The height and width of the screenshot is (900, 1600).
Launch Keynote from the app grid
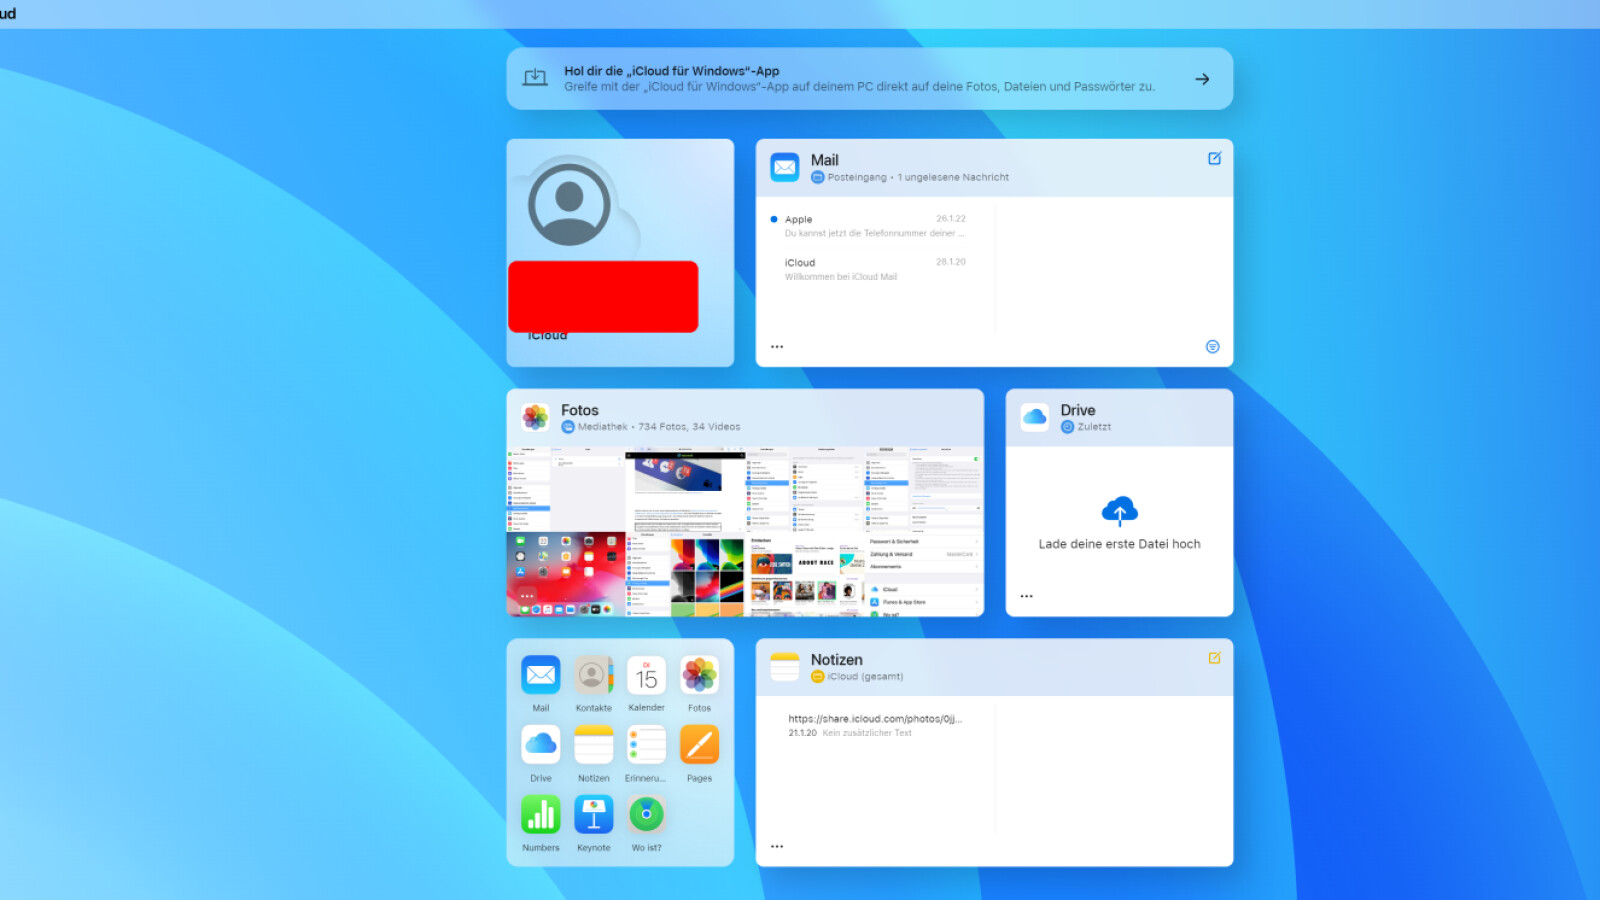(593, 815)
